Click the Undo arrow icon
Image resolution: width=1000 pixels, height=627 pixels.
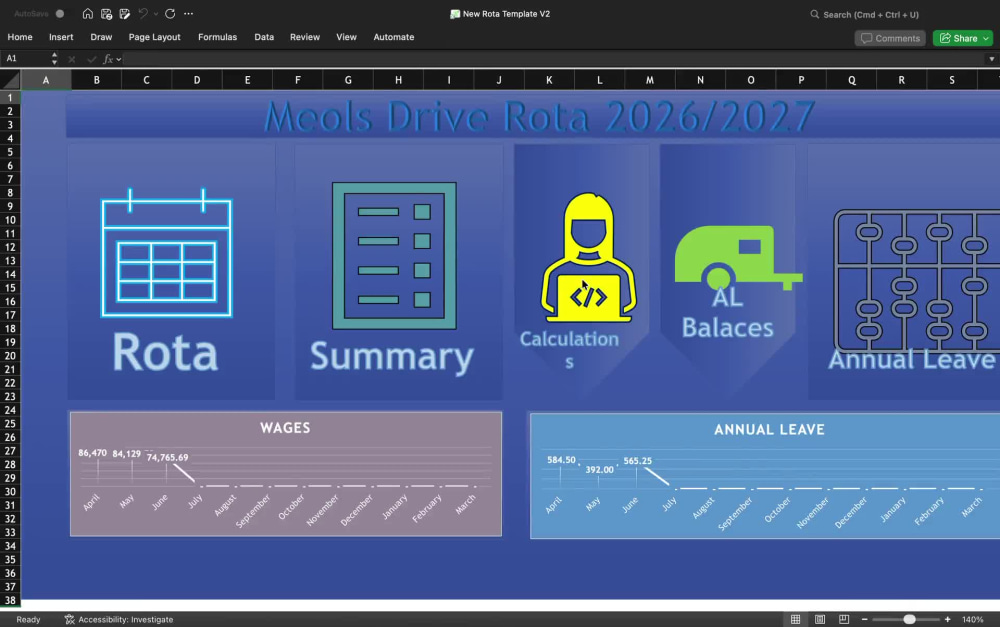coord(143,13)
